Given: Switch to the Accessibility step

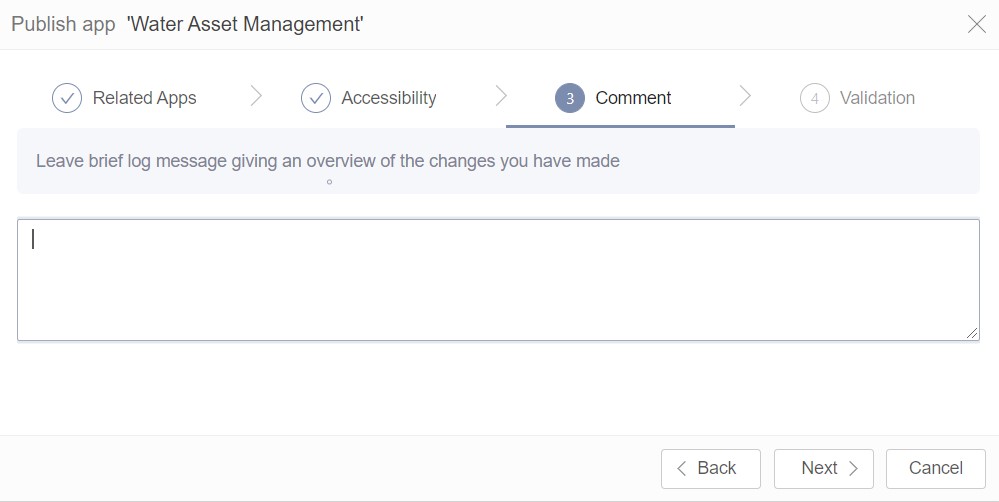Looking at the screenshot, I should pyautogui.click(x=388, y=98).
